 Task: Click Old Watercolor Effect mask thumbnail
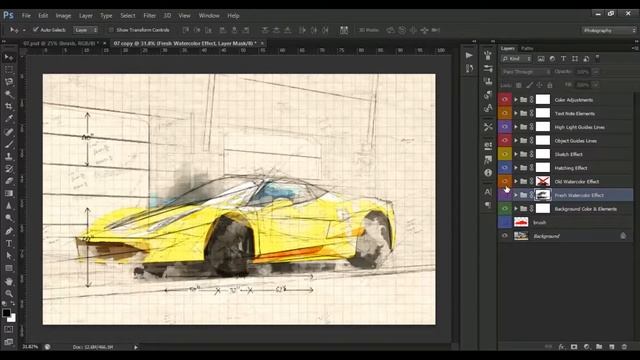[543, 181]
